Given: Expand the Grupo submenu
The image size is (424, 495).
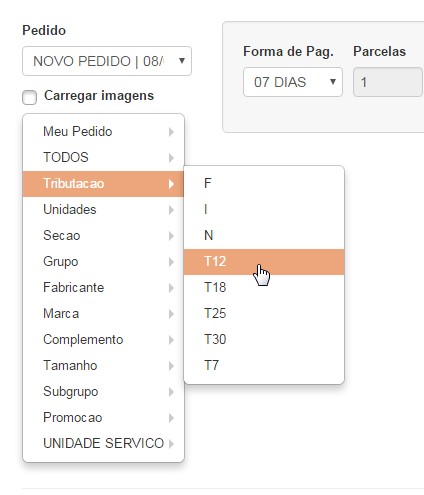Looking at the screenshot, I should pyautogui.click(x=103, y=262).
